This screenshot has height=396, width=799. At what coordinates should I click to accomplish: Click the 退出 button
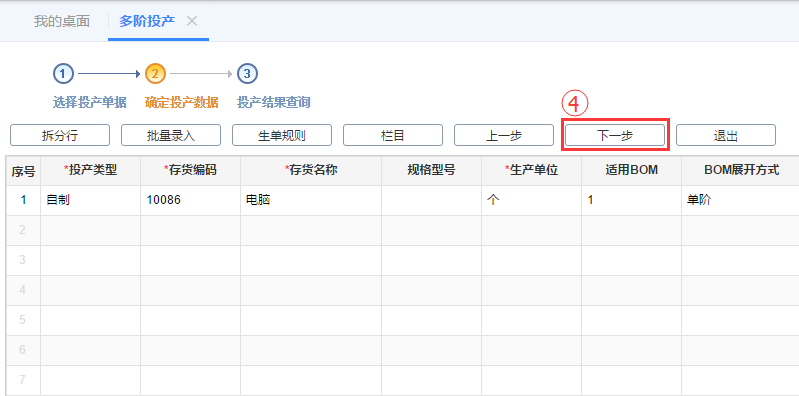[x=726, y=135]
